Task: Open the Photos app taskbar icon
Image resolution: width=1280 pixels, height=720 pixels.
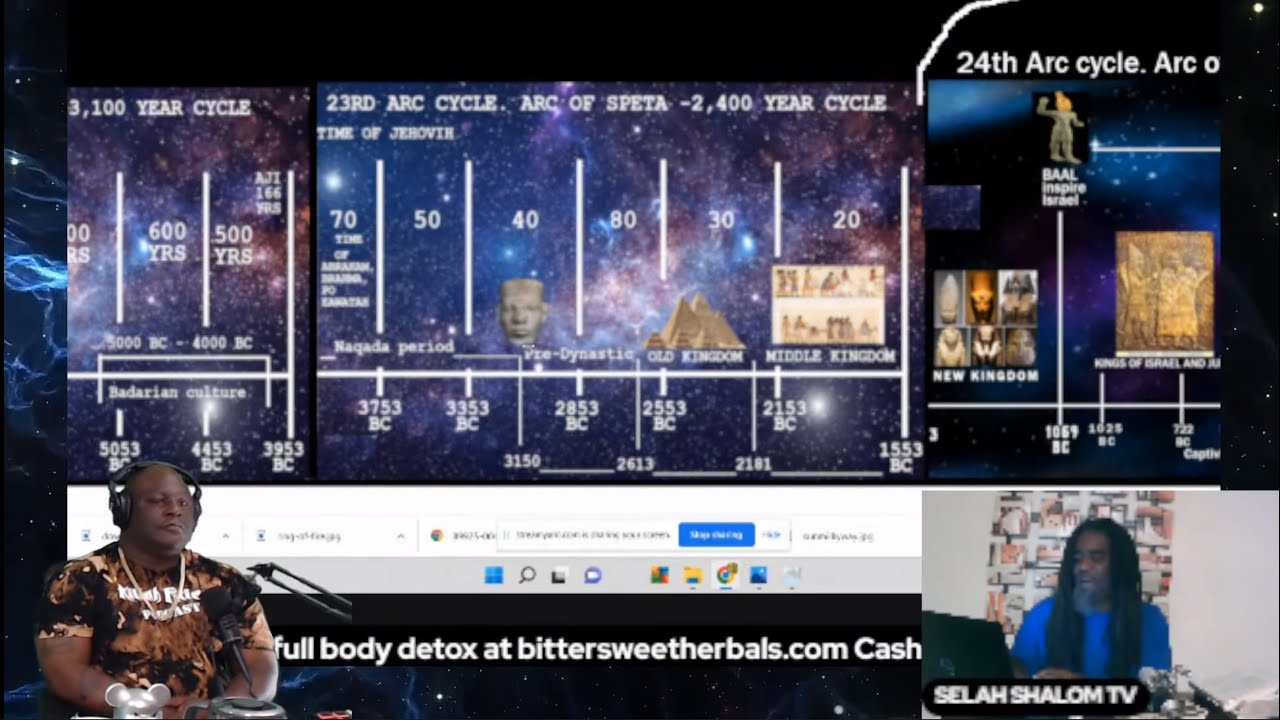Action: (x=758, y=575)
